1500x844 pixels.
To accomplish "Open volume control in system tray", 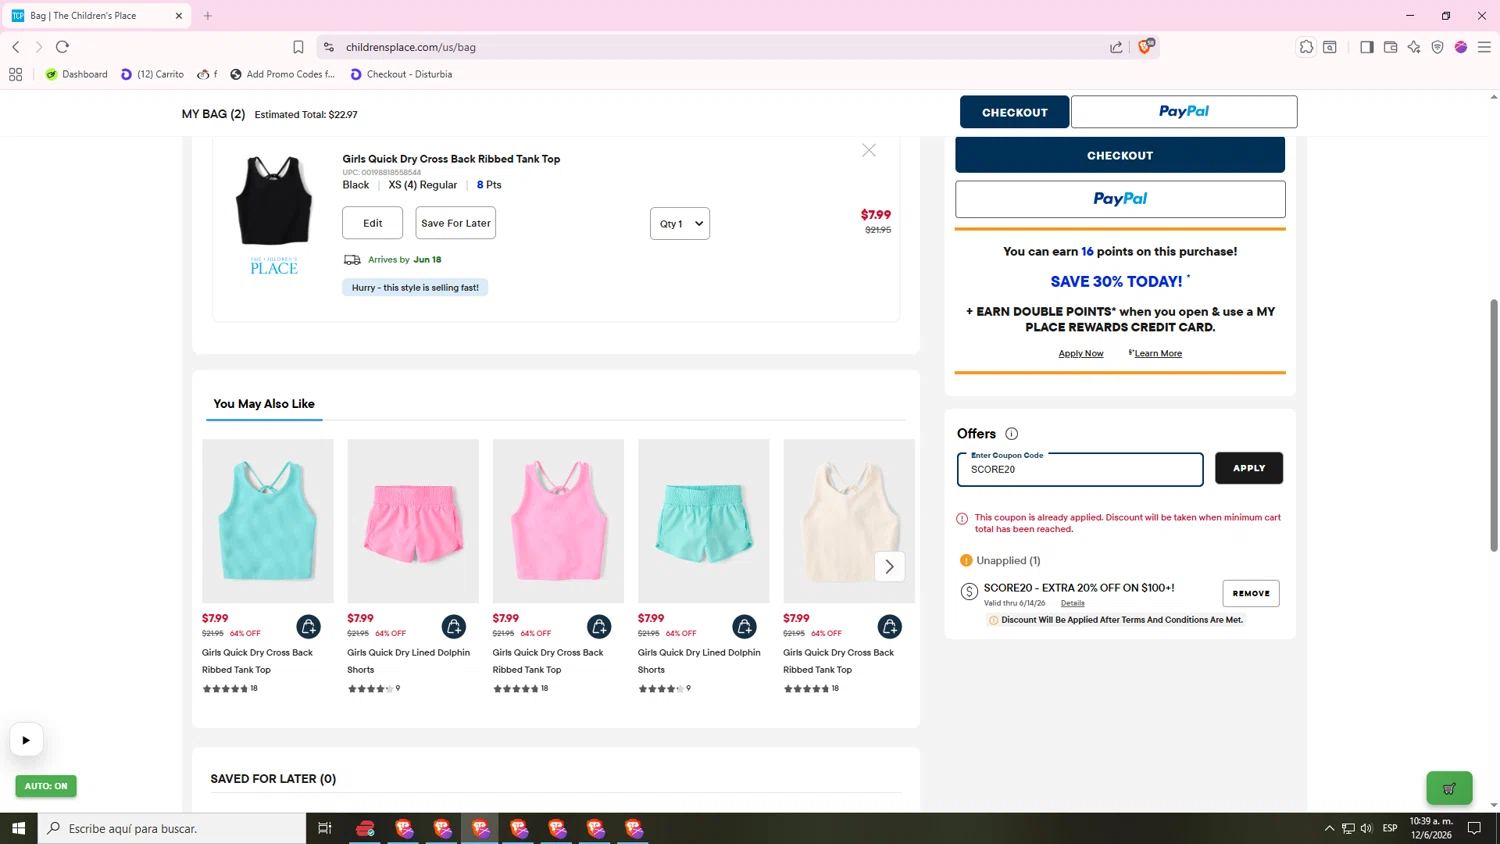I will pyautogui.click(x=1366, y=828).
